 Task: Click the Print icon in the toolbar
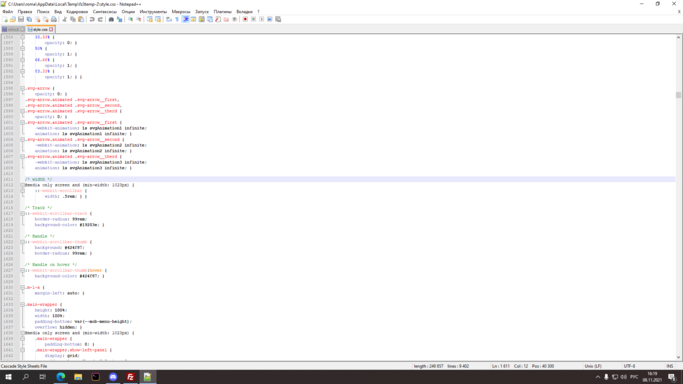point(54,19)
